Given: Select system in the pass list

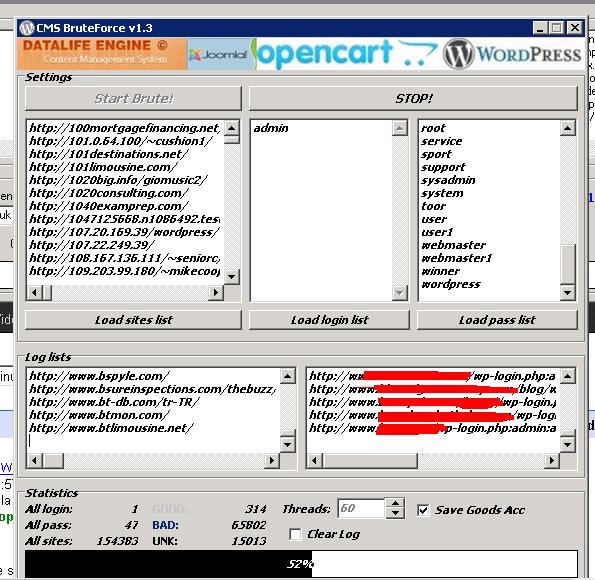Looking at the screenshot, I should click(x=442, y=193).
